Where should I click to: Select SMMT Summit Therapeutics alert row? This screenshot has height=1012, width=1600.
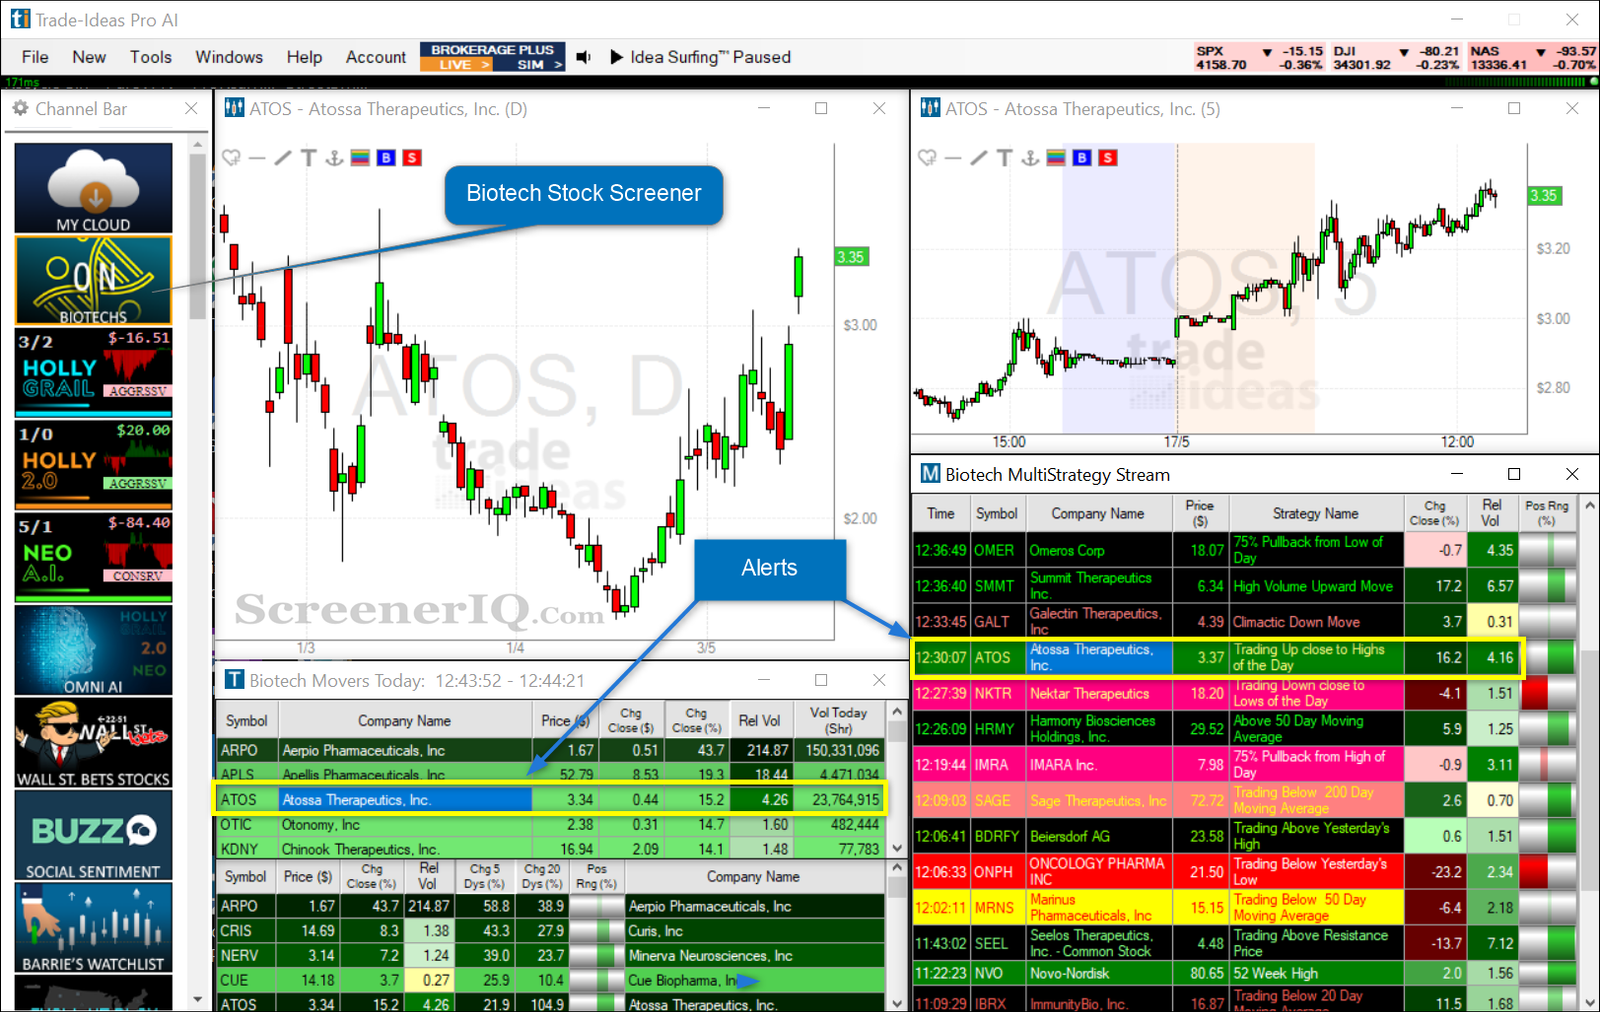[x=1244, y=586]
